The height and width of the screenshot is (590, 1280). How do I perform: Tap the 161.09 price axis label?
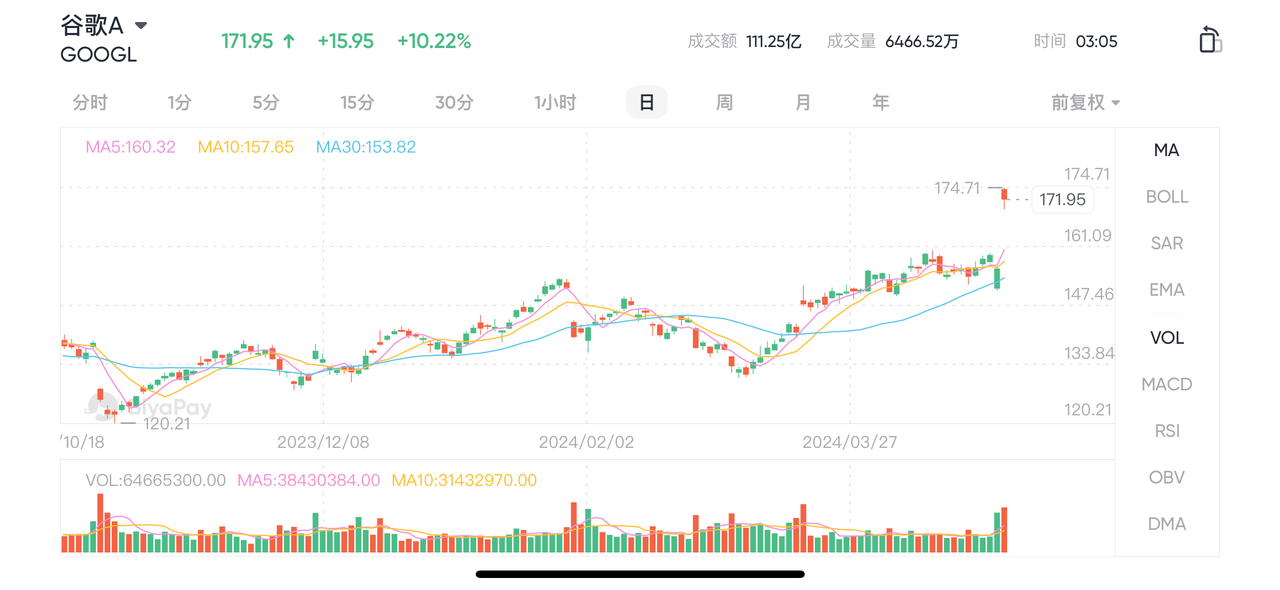point(1088,236)
